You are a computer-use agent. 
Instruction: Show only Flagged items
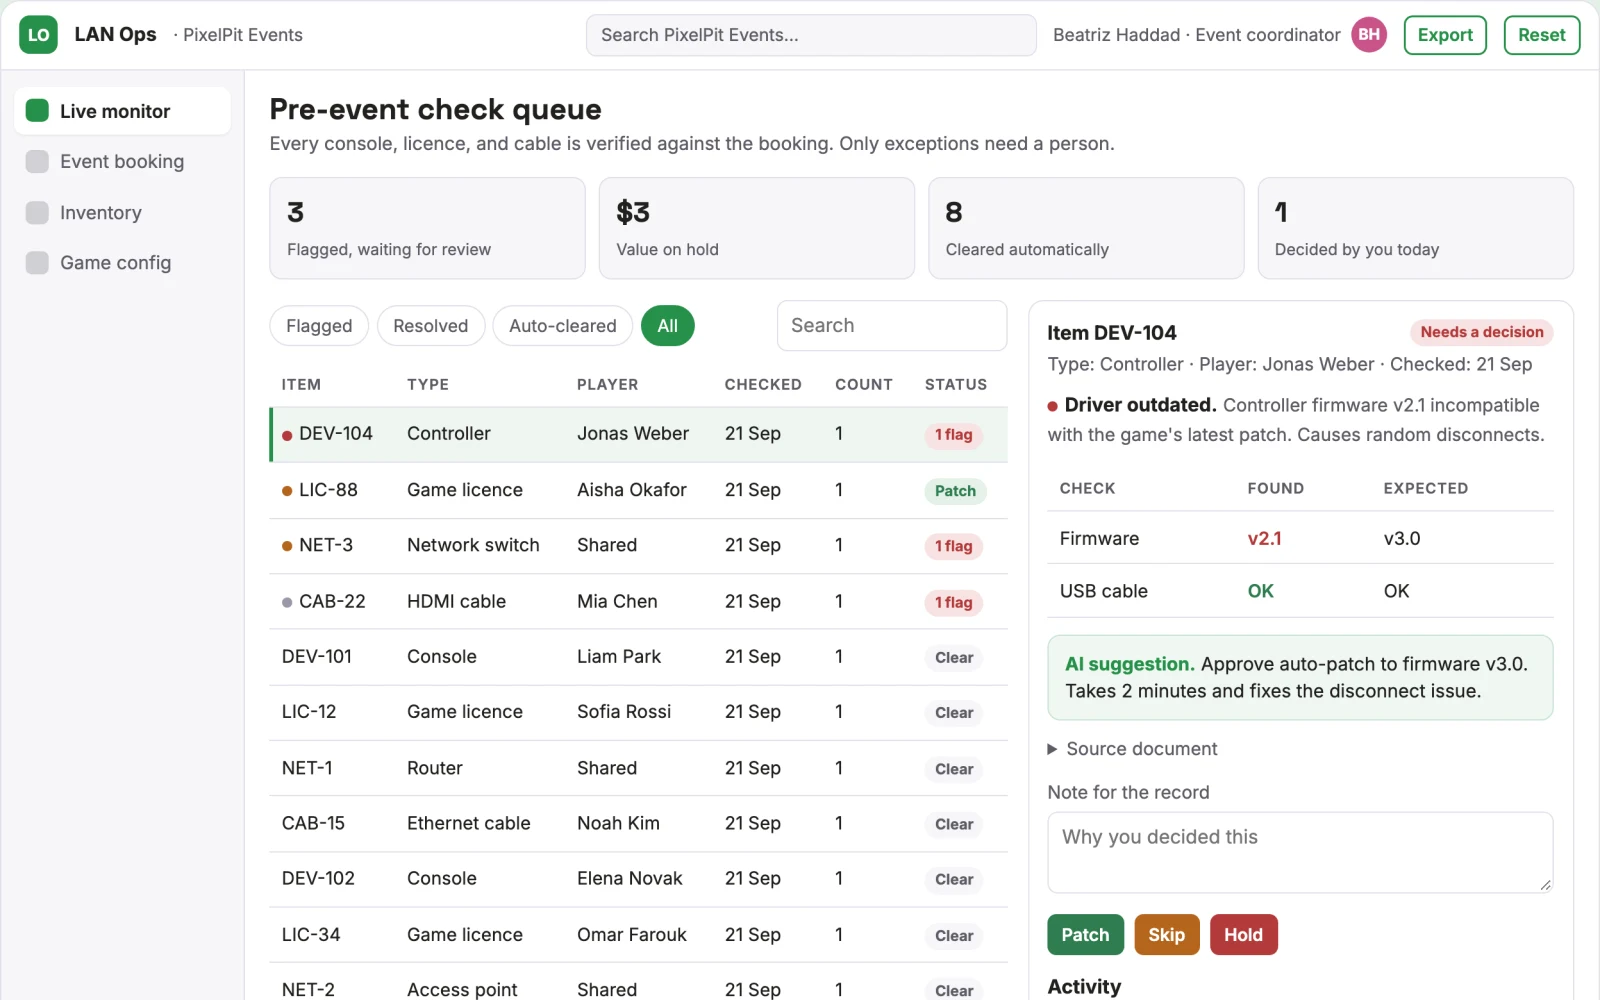tap(319, 326)
